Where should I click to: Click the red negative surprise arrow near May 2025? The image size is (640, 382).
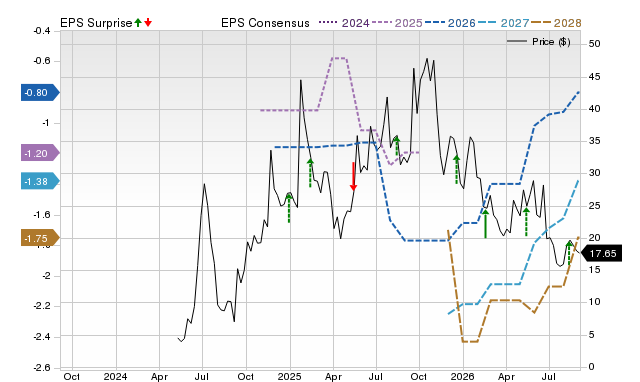point(353,176)
